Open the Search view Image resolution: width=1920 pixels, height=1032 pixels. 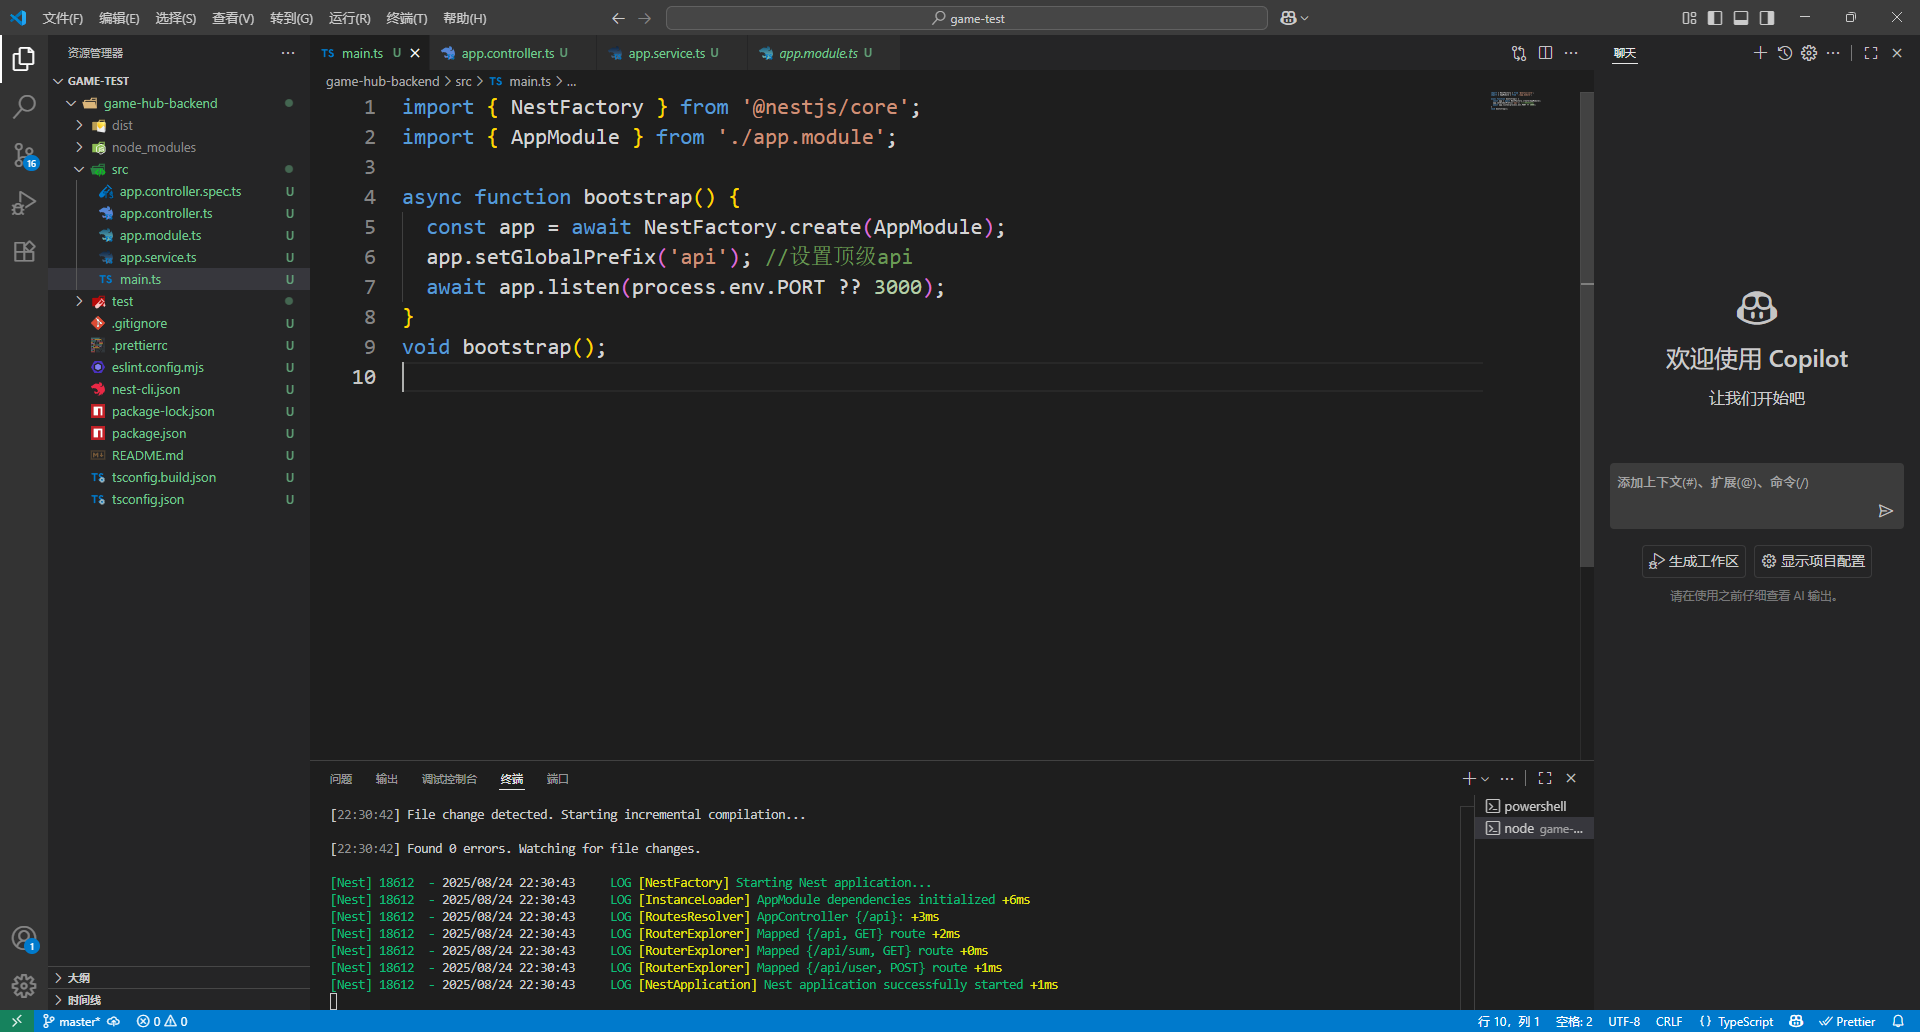pyautogui.click(x=24, y=106)
